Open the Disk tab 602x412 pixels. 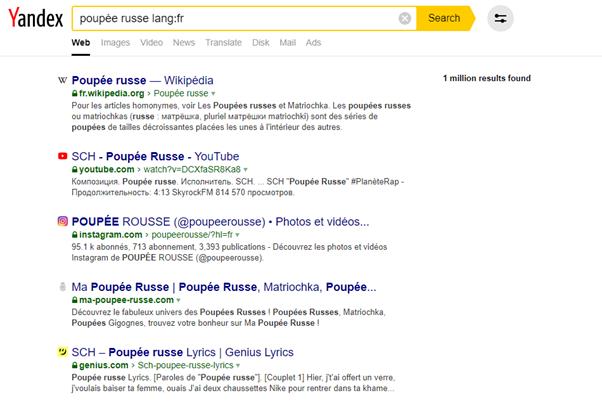pos(261,43)
